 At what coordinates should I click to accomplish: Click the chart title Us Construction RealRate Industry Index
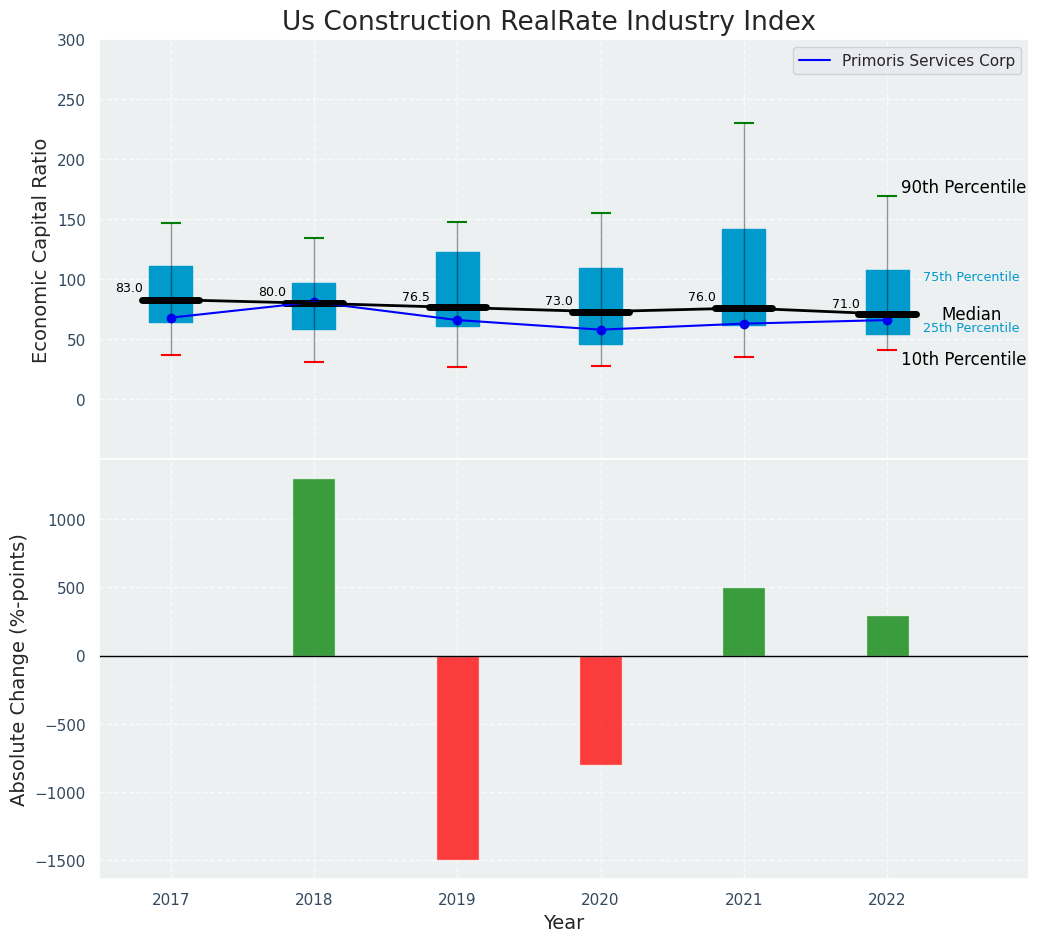pos(548,22)
